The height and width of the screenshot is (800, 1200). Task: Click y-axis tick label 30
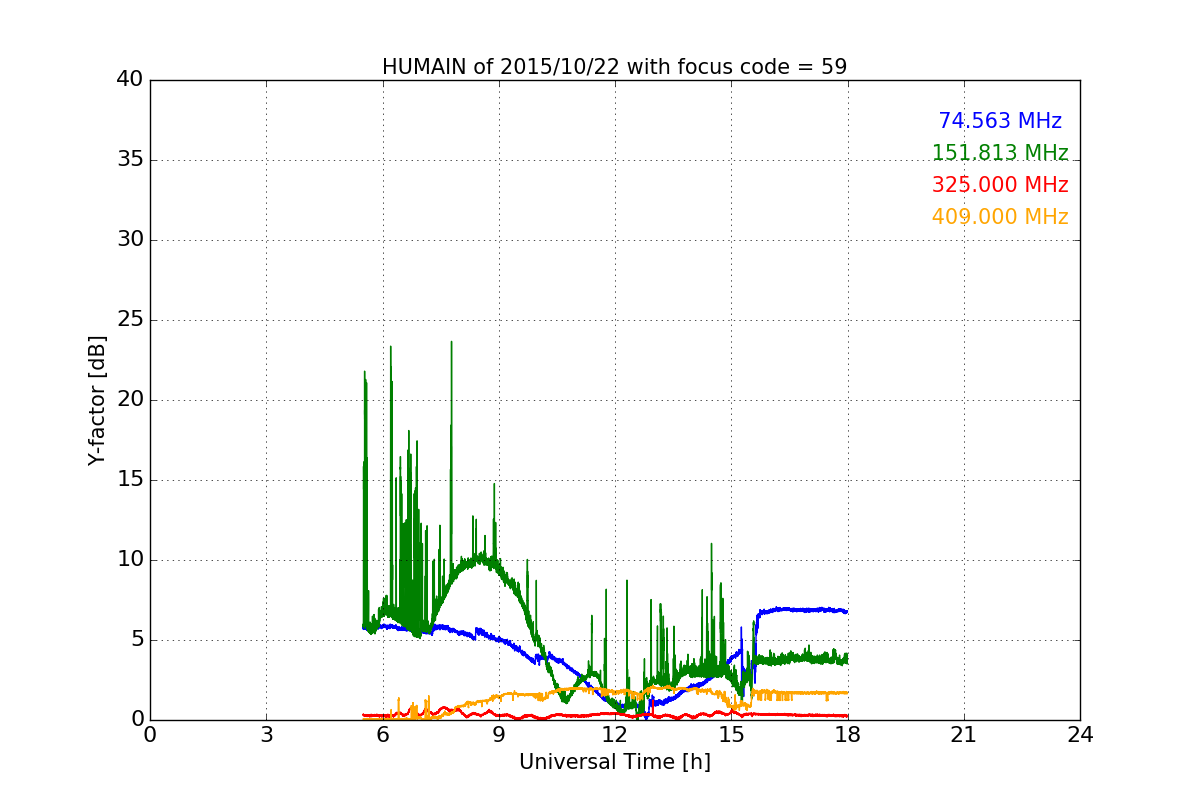tap(129, 240)
